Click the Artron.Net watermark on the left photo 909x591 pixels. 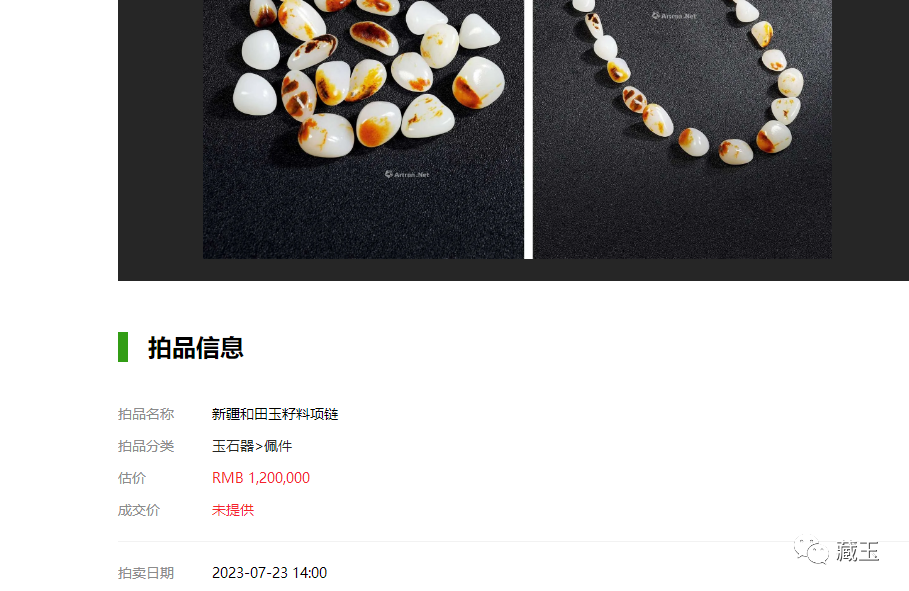point(406,174)
